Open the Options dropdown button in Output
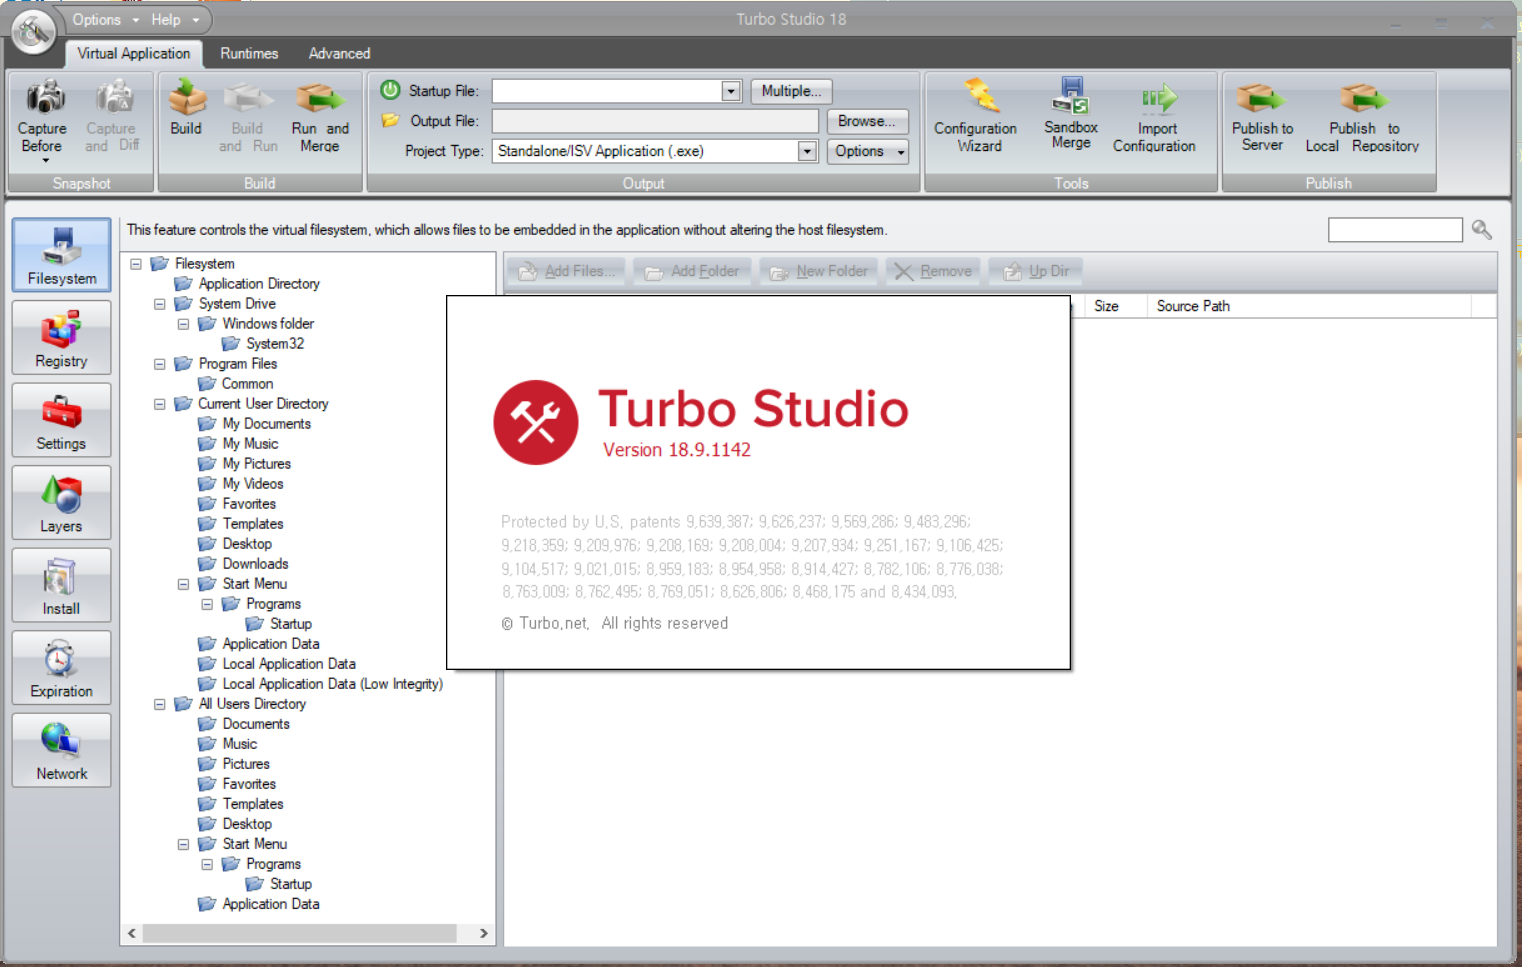The width and height of the screenshot is (1522, 967). click(x=868, y=151)
